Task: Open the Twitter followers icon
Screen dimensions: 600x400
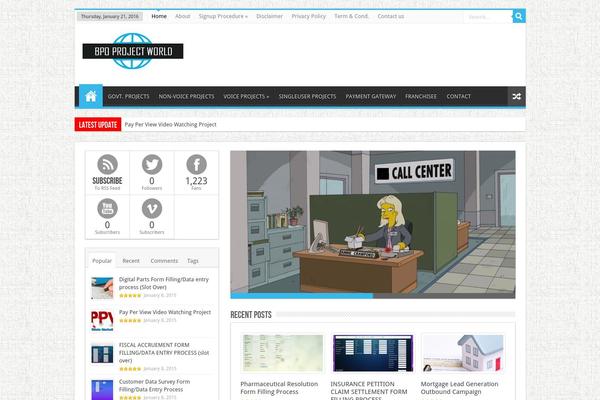Action: point(152,165)
